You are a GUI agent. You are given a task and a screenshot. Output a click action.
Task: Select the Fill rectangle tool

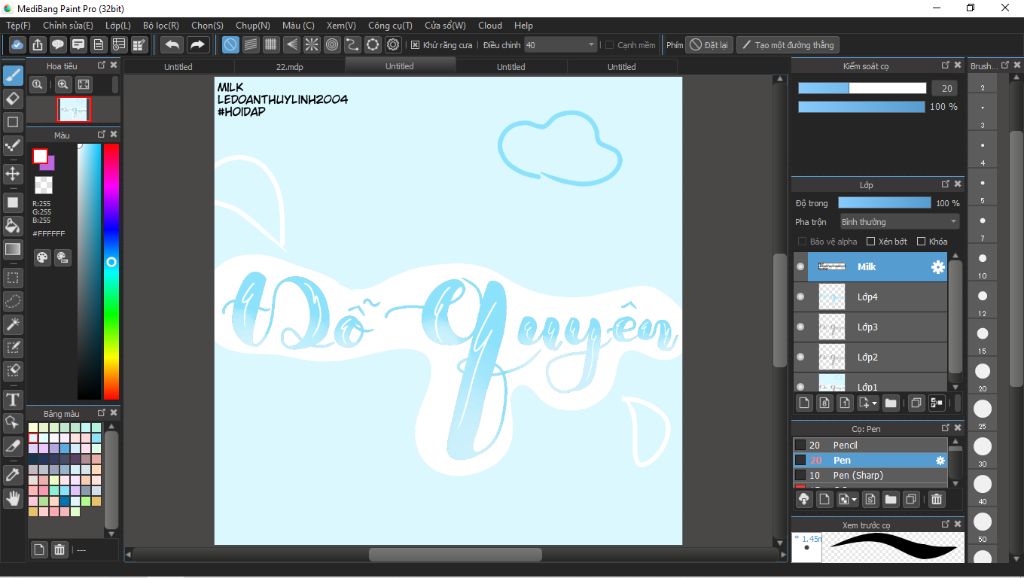(12, 202)
